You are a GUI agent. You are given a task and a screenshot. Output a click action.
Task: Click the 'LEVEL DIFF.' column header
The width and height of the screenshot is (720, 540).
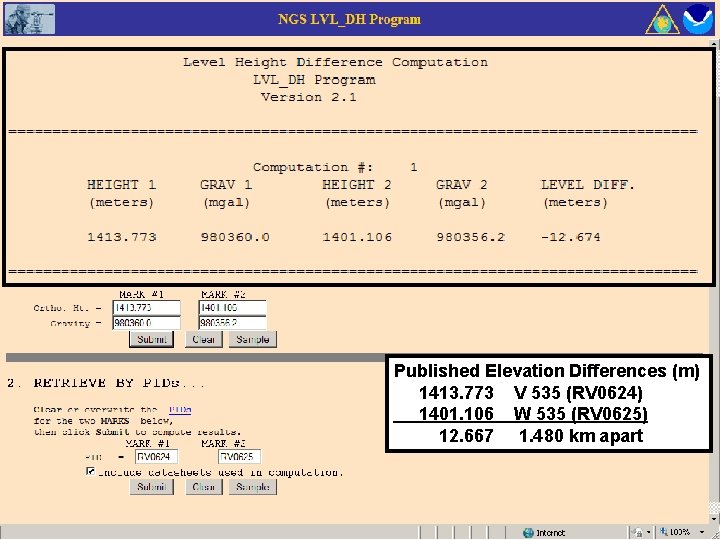(588, 185)
